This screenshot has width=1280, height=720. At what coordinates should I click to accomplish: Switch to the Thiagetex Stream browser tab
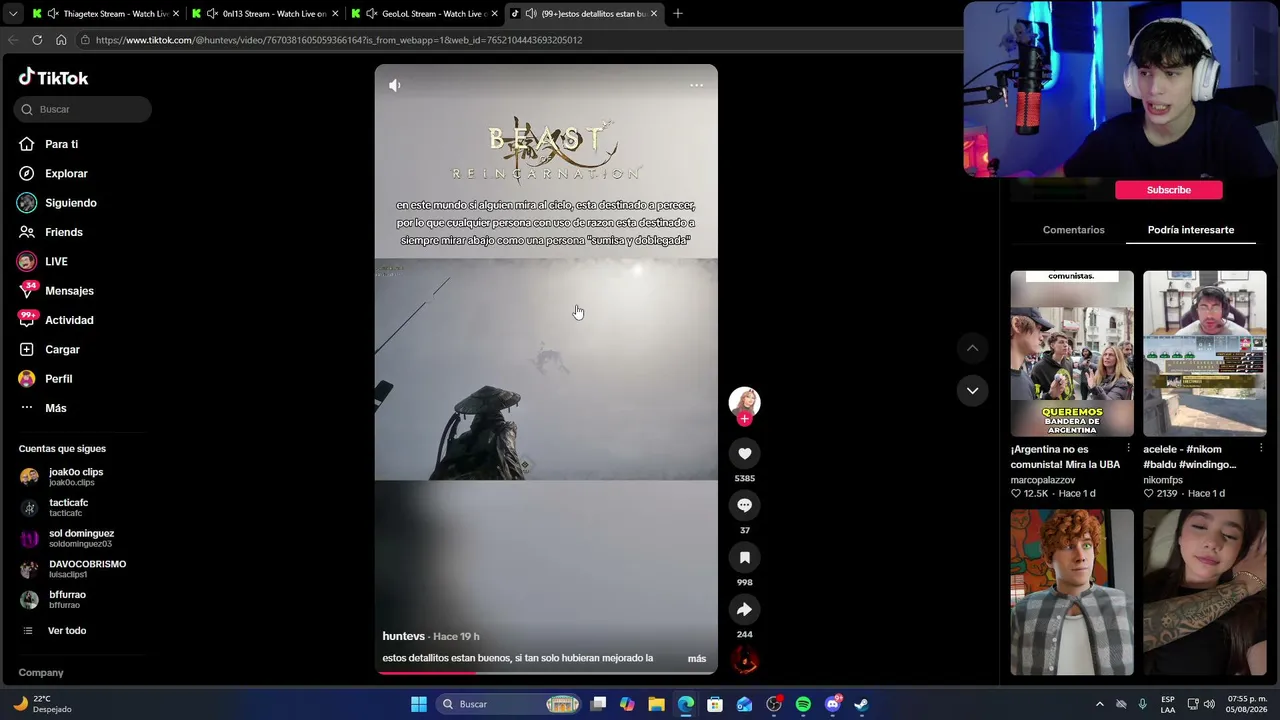click(x=106, y=14)
